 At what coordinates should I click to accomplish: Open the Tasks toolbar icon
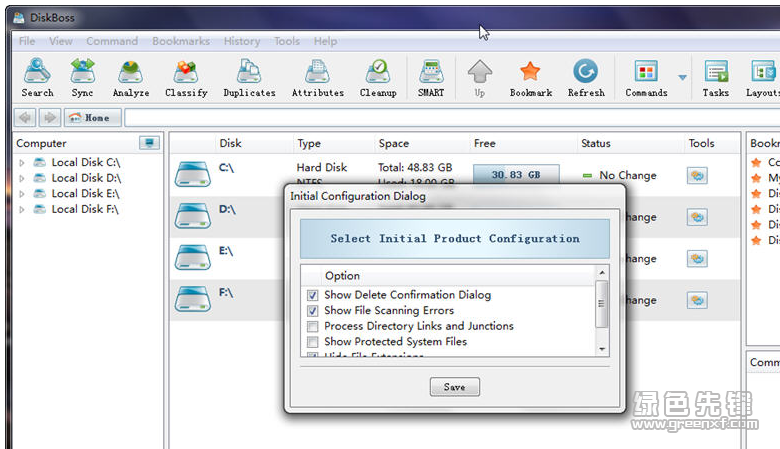[715, 78]
